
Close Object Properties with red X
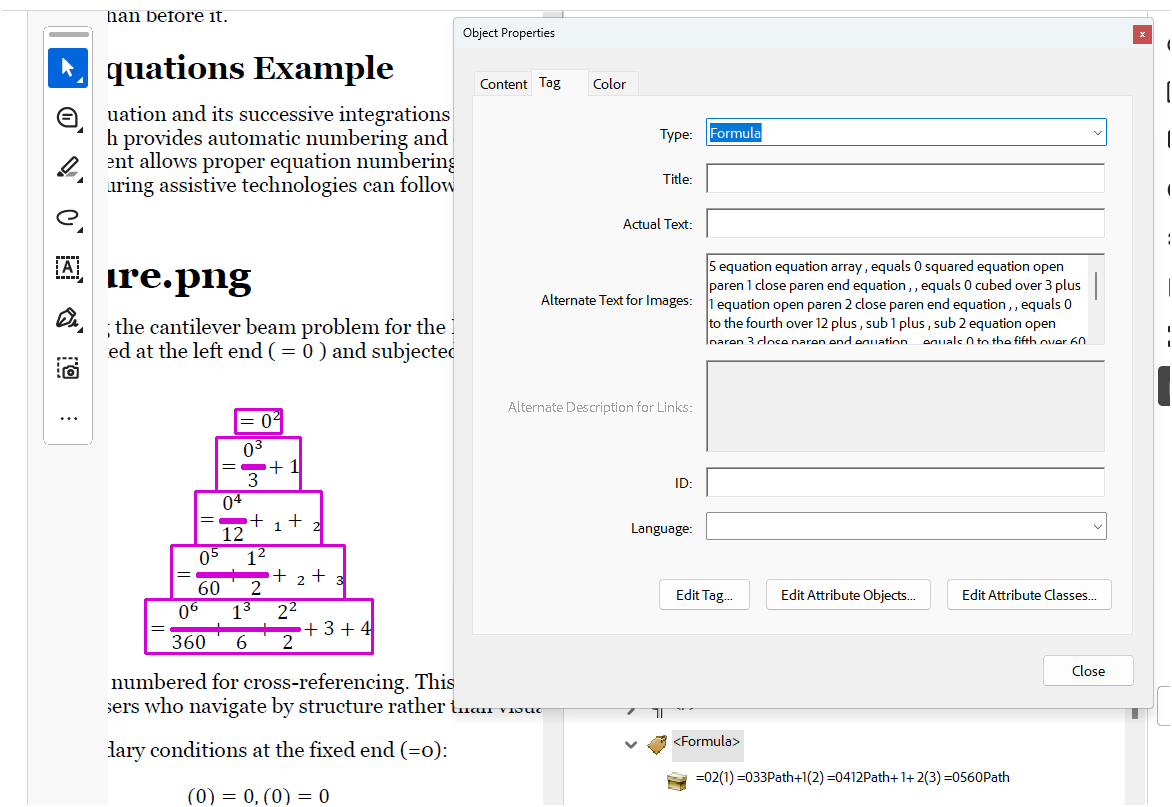click(1142, 34)
